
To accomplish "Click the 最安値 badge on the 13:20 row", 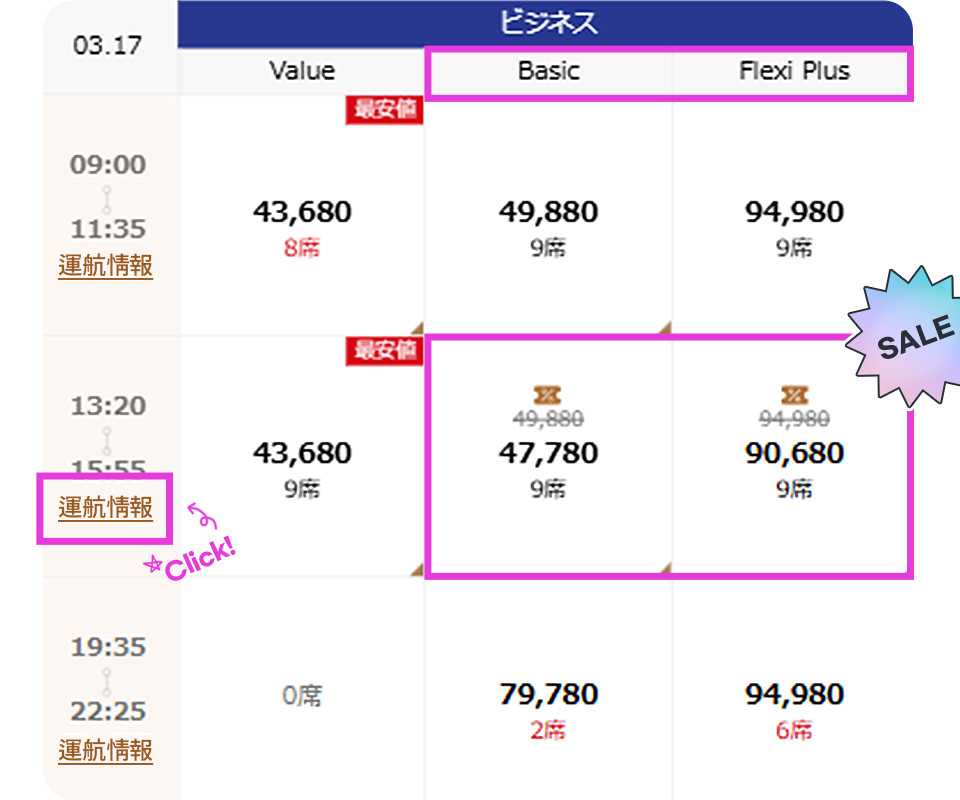I will pos(384,351).
